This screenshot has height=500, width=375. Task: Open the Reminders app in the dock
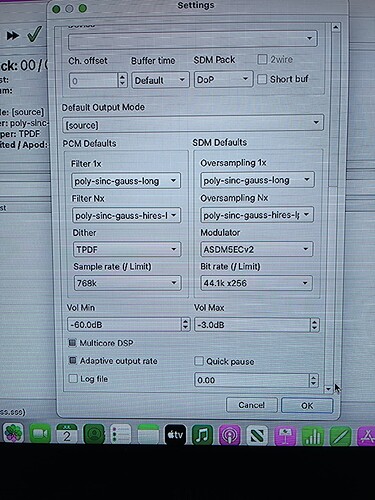pos(121,434)
